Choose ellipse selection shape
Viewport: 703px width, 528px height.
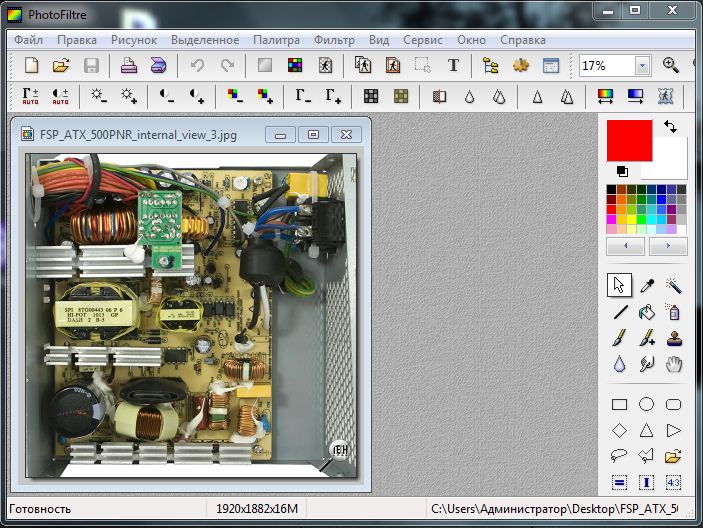[x=646, y=404]
